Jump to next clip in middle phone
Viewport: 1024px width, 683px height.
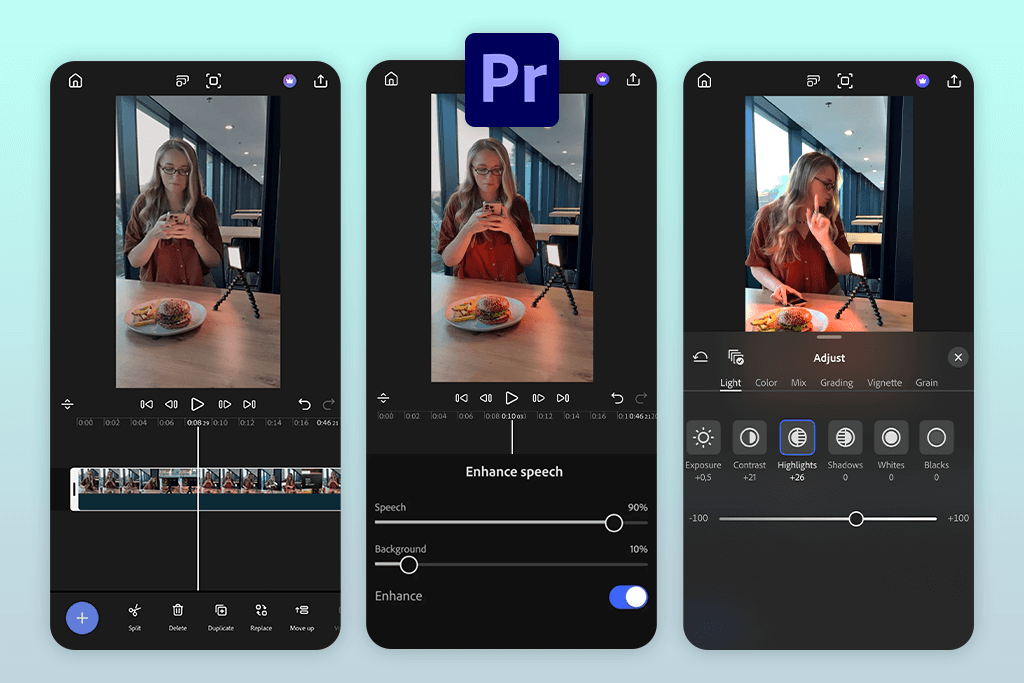click(x=563, y=398)
